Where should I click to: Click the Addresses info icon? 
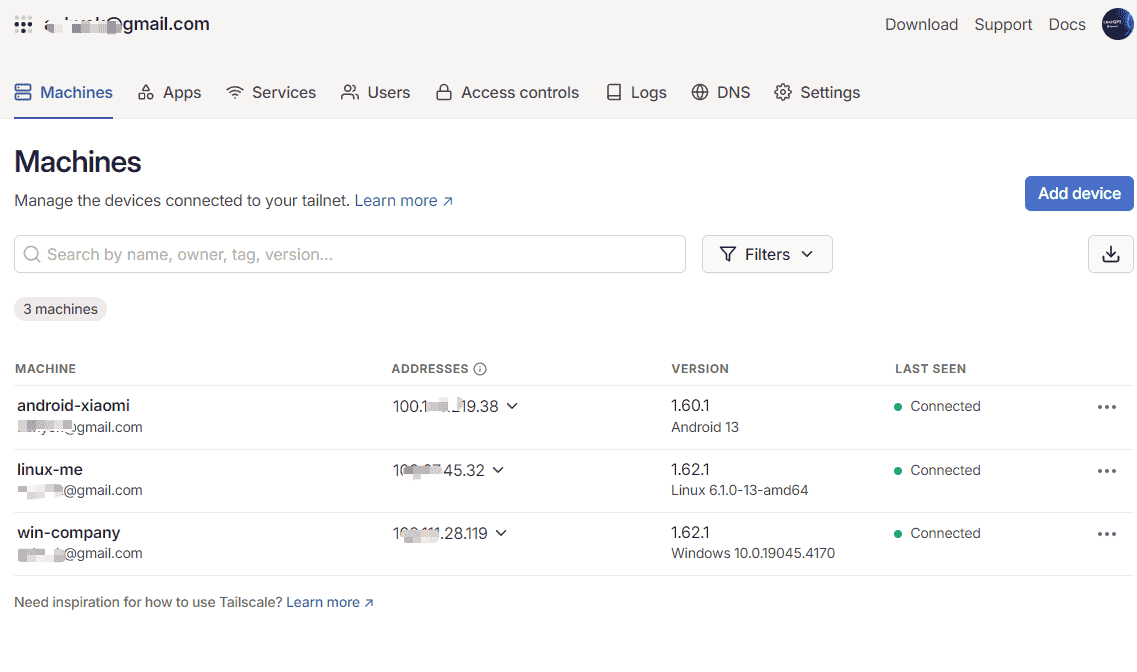tap(480, 369)
